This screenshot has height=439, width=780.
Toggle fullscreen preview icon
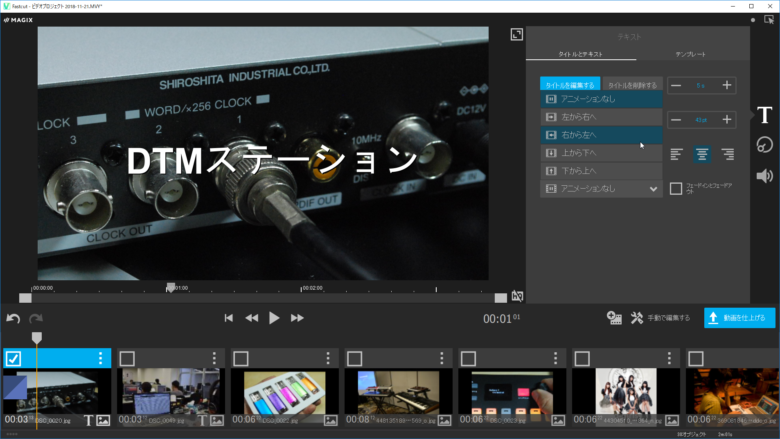coord(517,34)
